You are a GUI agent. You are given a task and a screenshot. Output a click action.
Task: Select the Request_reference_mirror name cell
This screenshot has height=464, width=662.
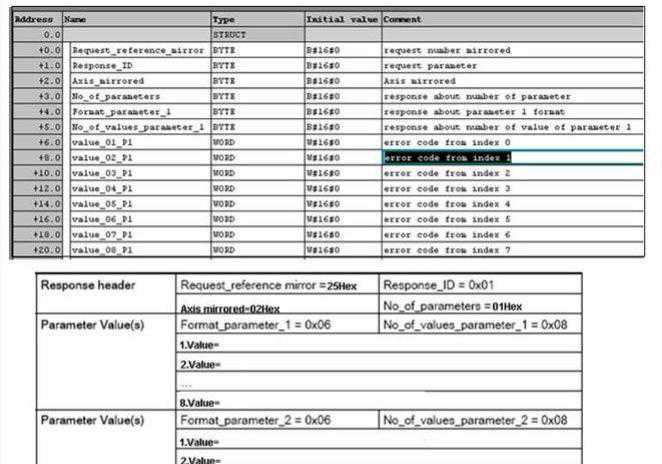(136, 50)
